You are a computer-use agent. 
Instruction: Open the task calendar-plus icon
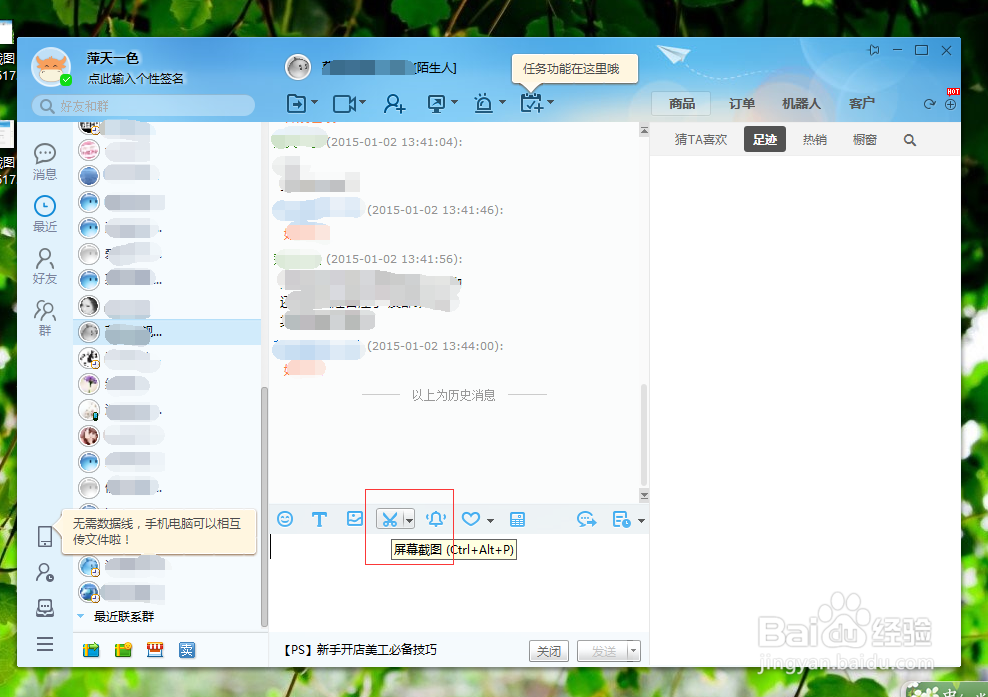click(x=531, y=103)
